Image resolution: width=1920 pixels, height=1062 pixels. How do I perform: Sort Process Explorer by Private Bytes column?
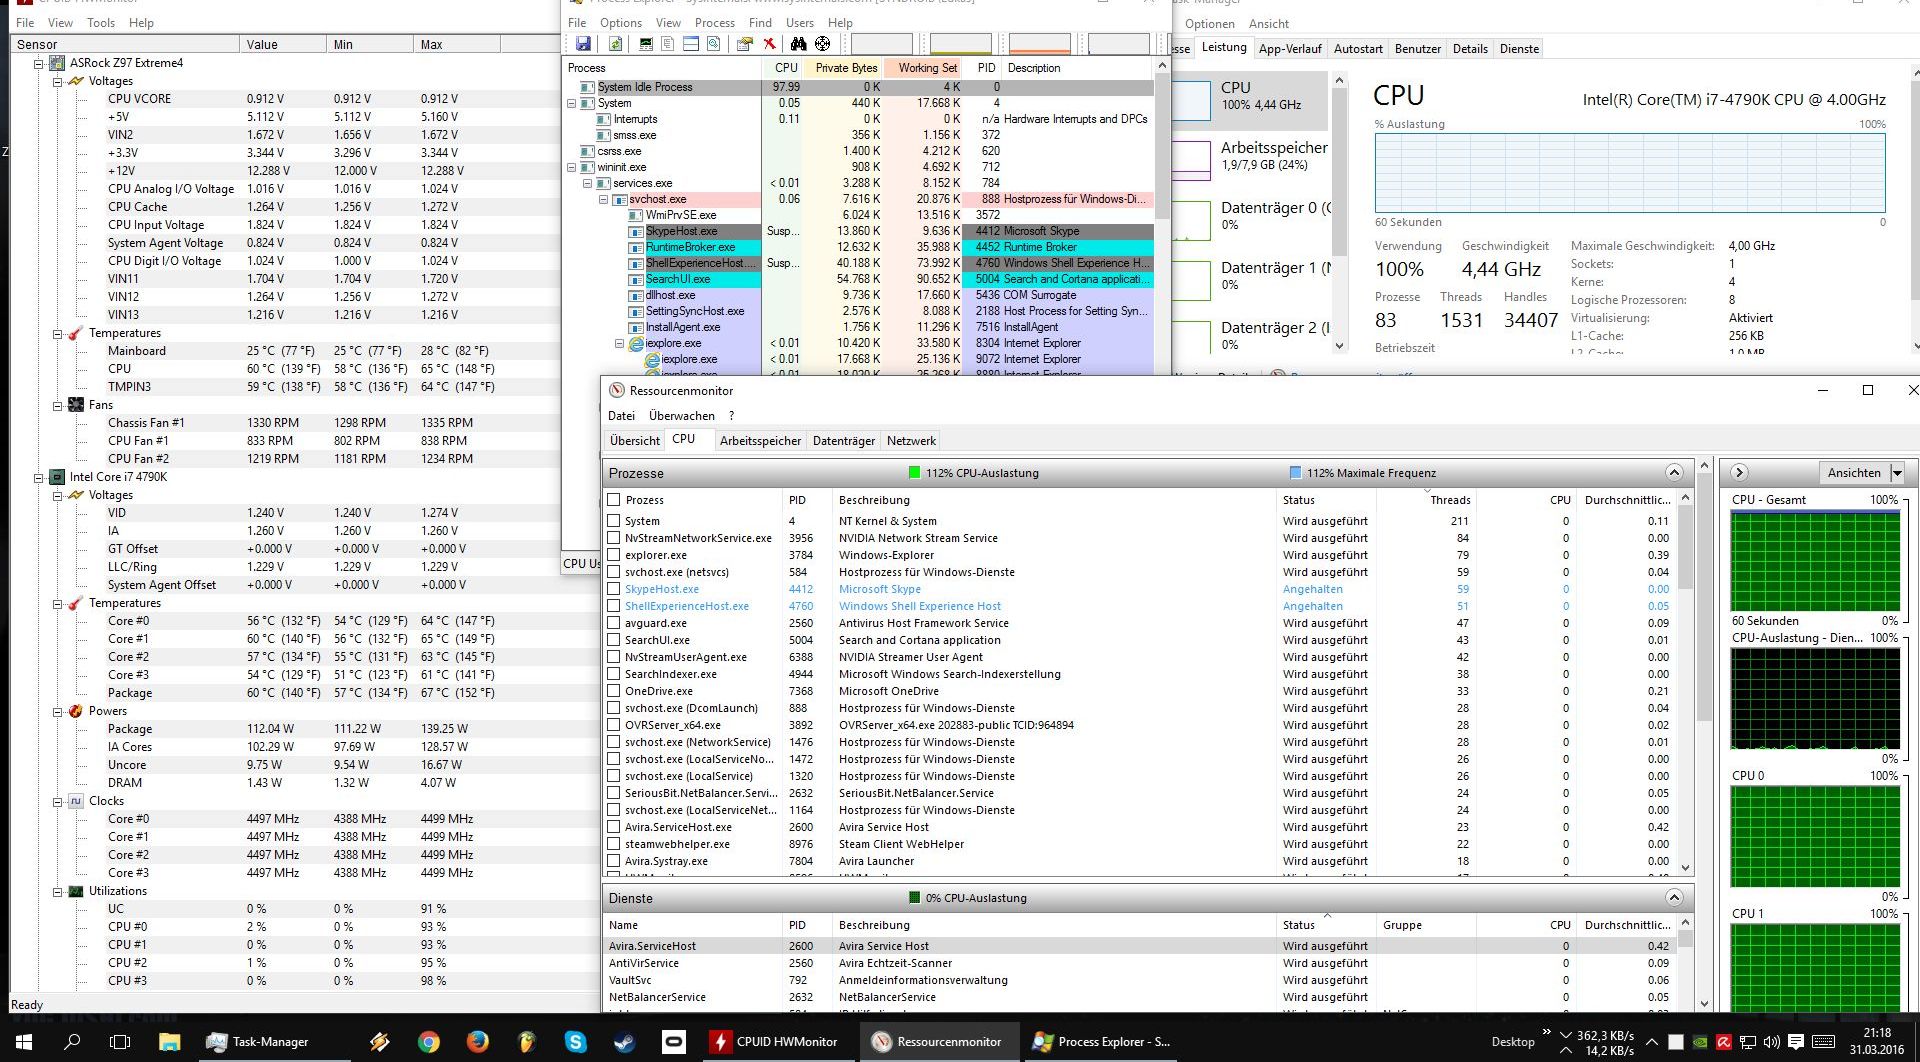[843, 68]
